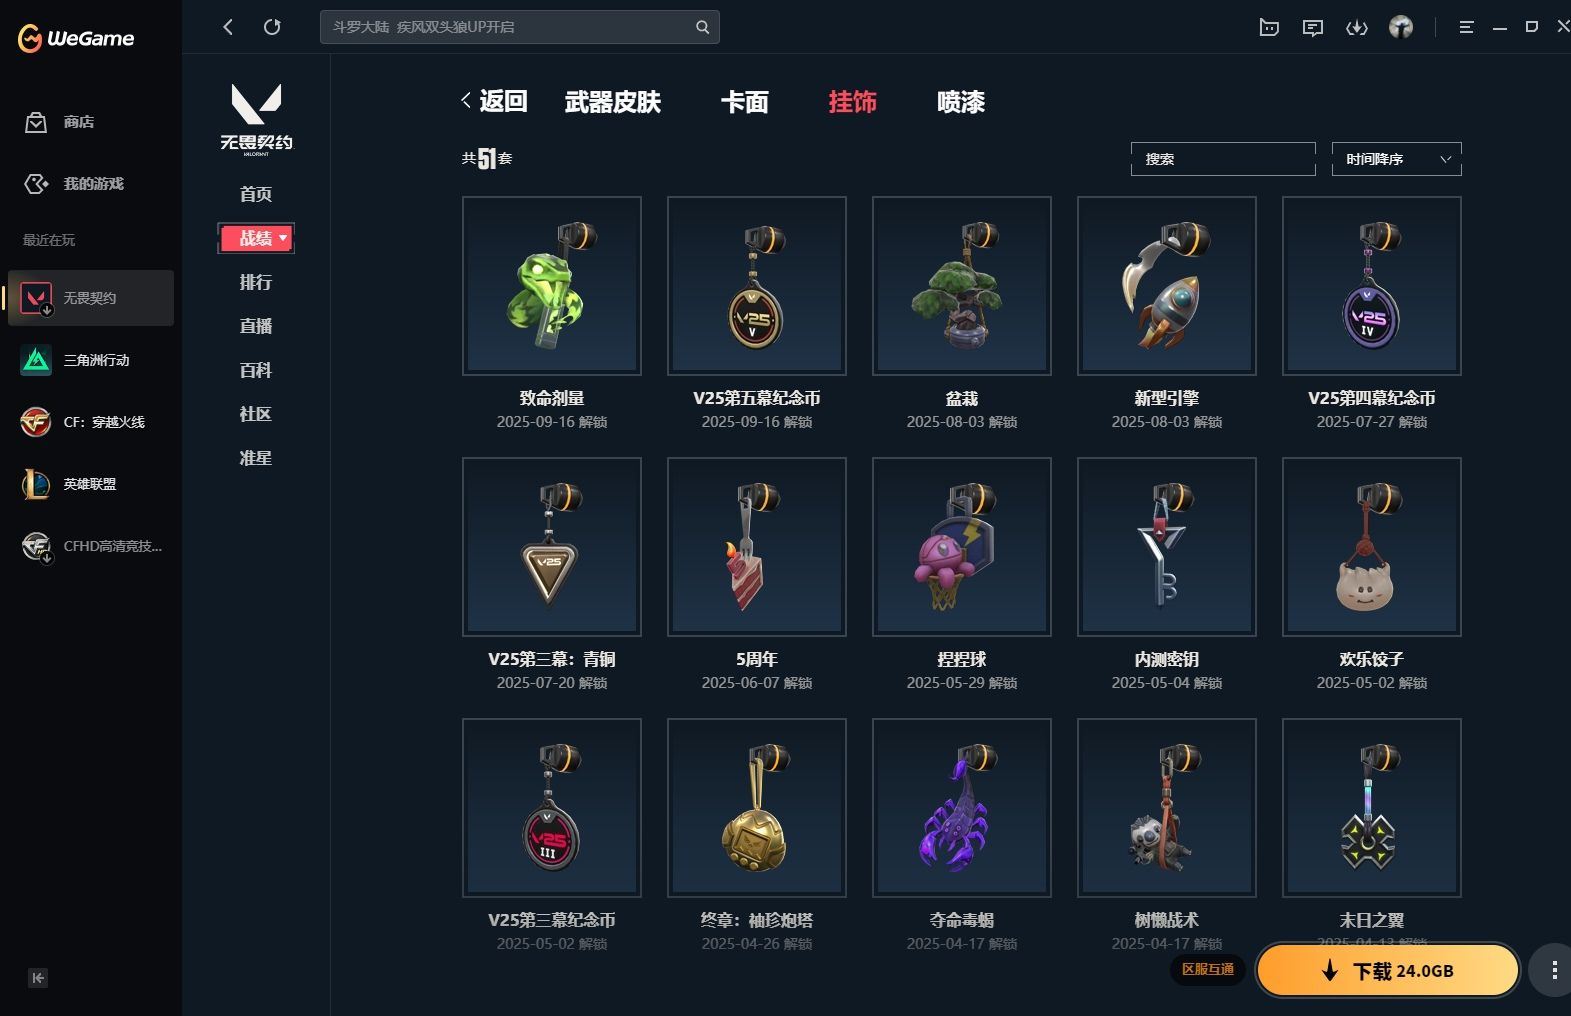Viewport: 1571px width, 1016px height.
Task: Open the messages chat icon
Action: pyautogui.click(x=1313, y=28)
